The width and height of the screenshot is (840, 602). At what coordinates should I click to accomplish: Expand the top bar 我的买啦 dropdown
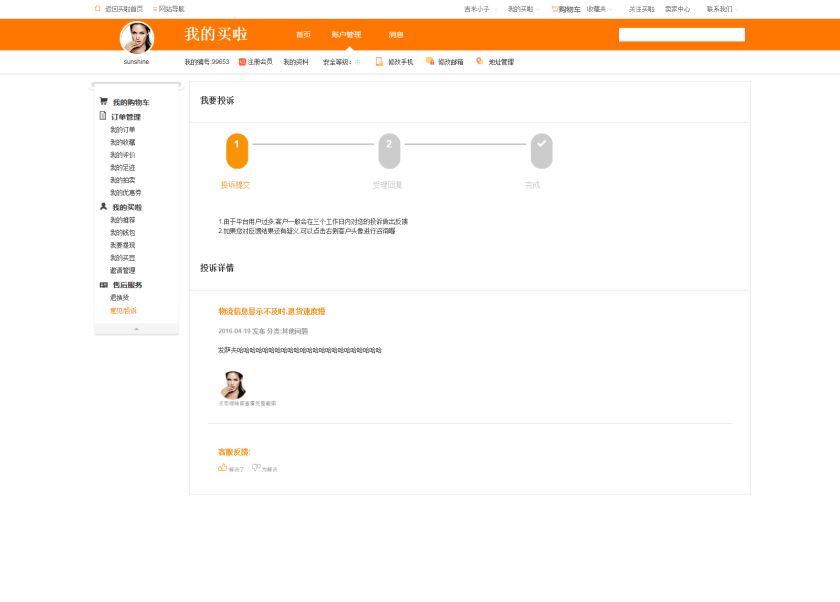[523, 9]
